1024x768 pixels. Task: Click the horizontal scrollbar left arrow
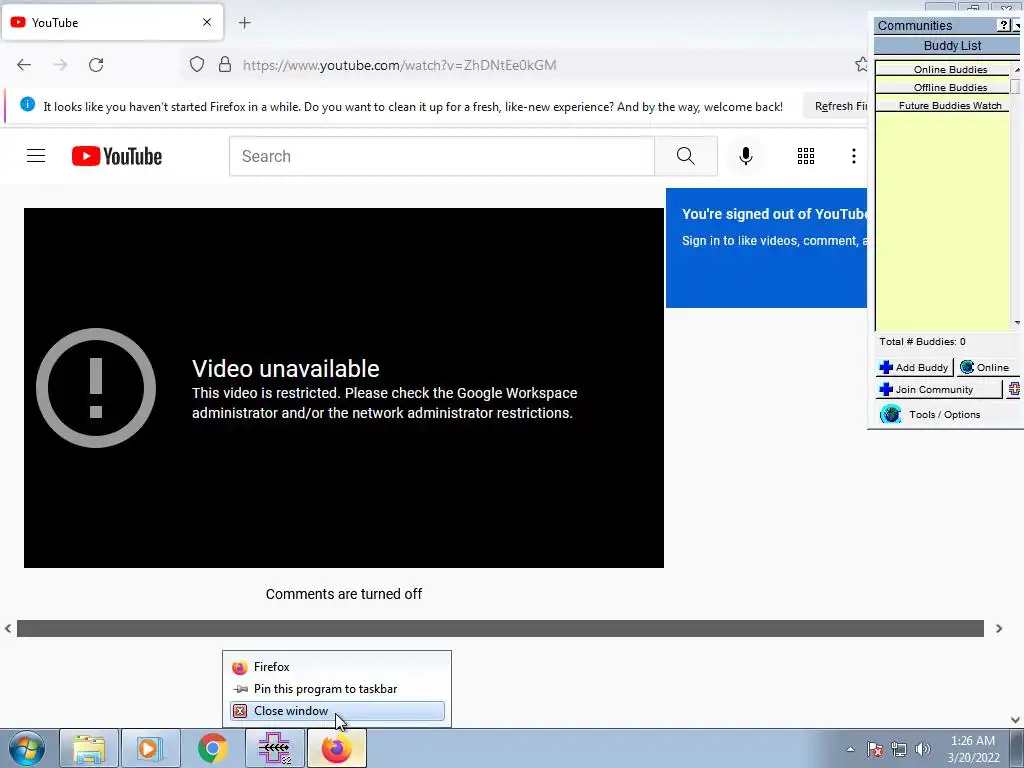pyautogui.click(x=8, y=628)
